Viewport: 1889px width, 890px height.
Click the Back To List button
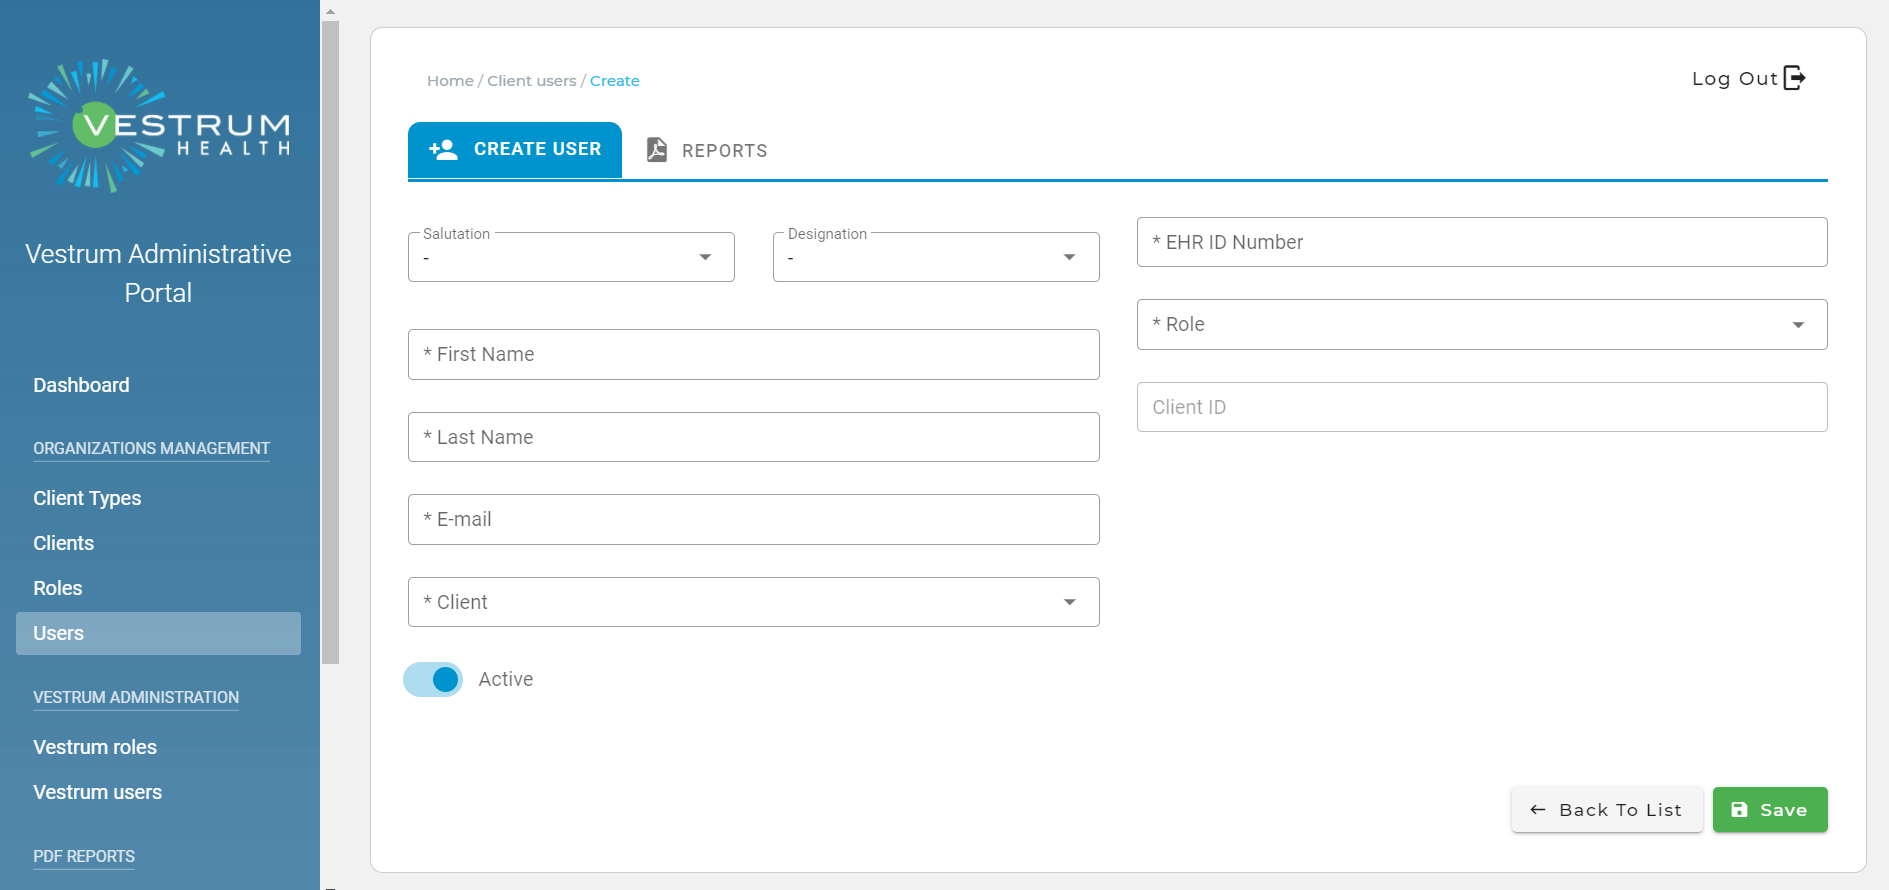pyautogui.click(x=1607, y=810)
